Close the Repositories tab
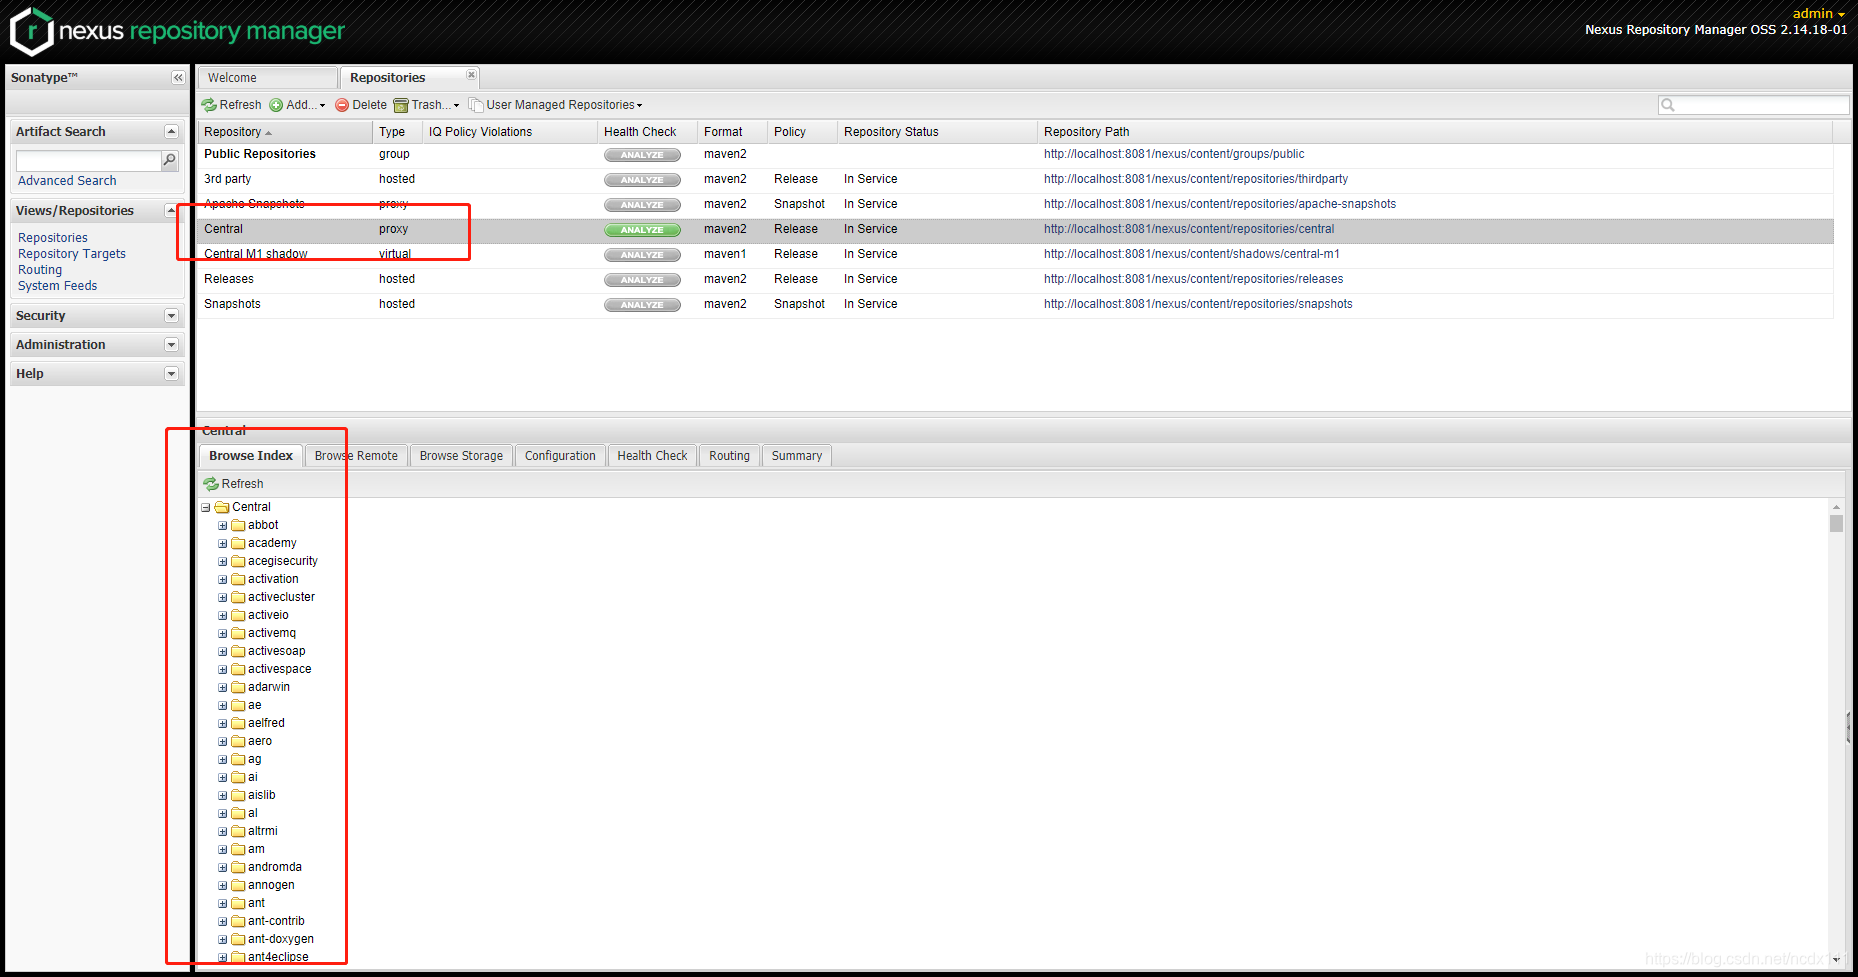 471,75
